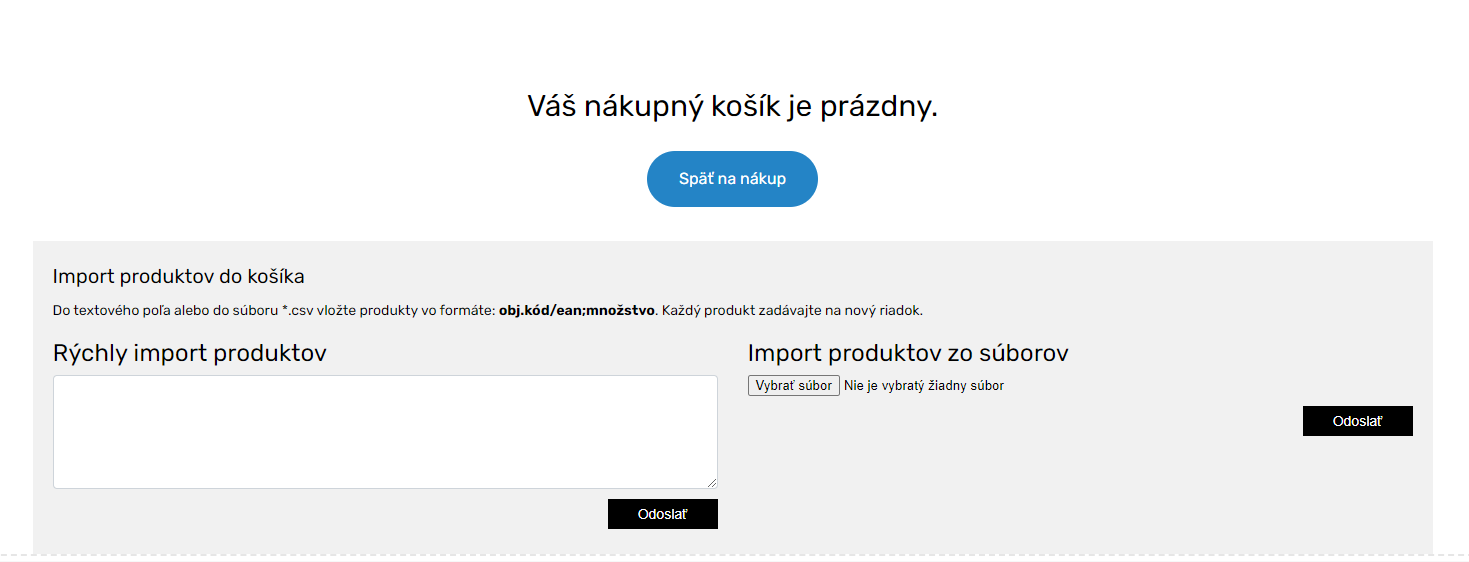
Task: Focus the Rýchly import produktov text area
Action: tap(385, 431)
